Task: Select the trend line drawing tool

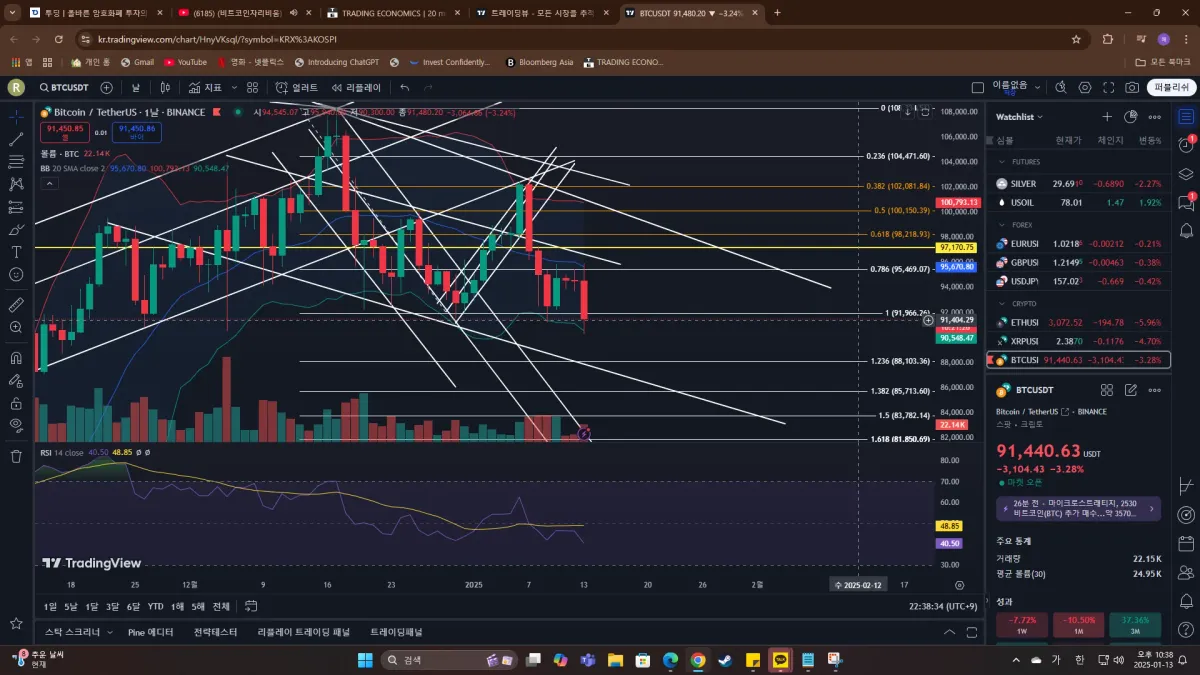Action: coord(16,139)
